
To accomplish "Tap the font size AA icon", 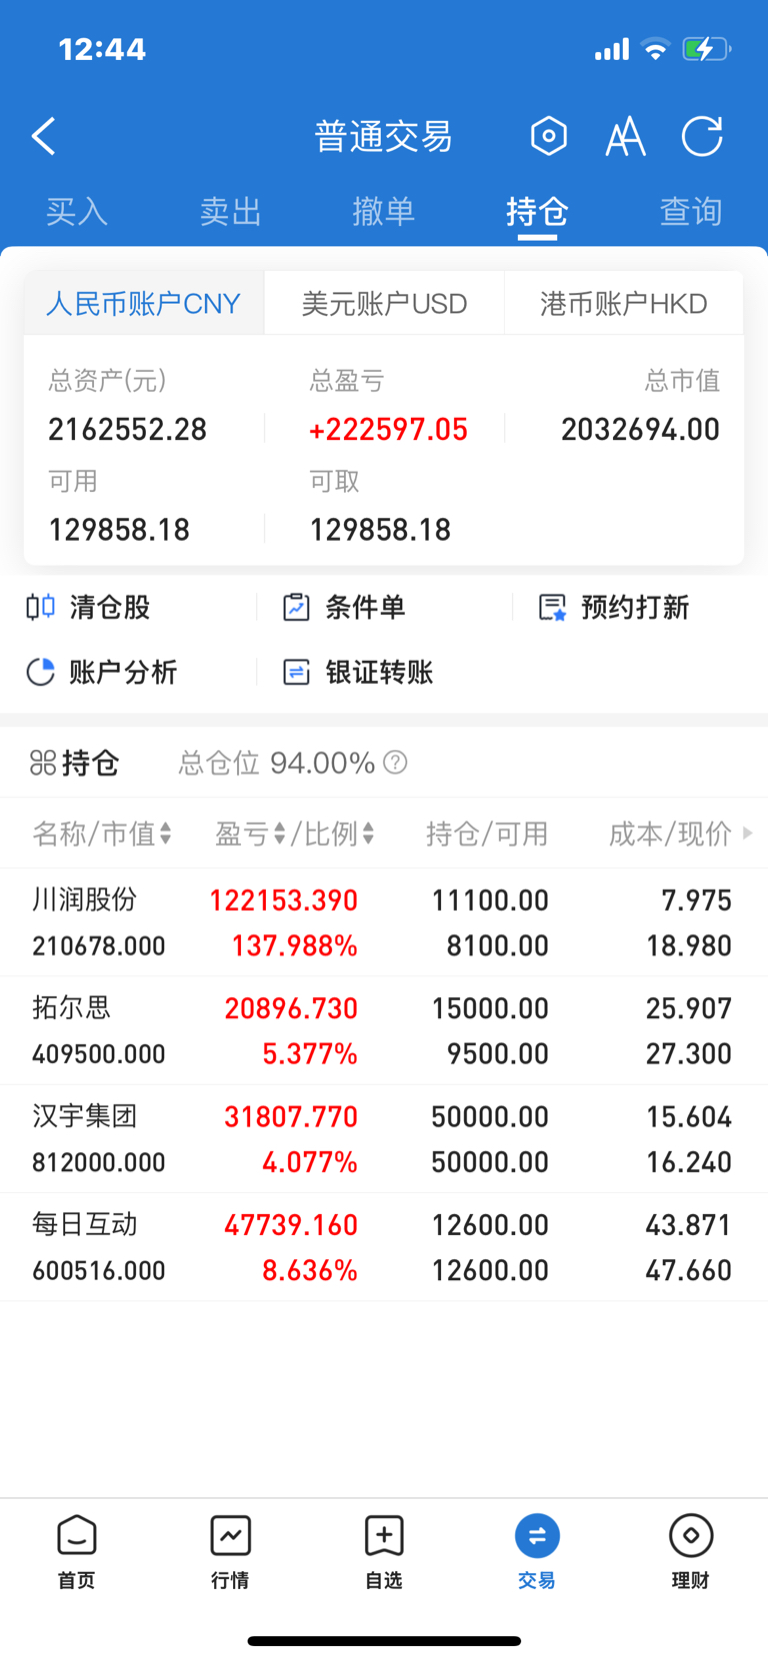I will [625, 137].
